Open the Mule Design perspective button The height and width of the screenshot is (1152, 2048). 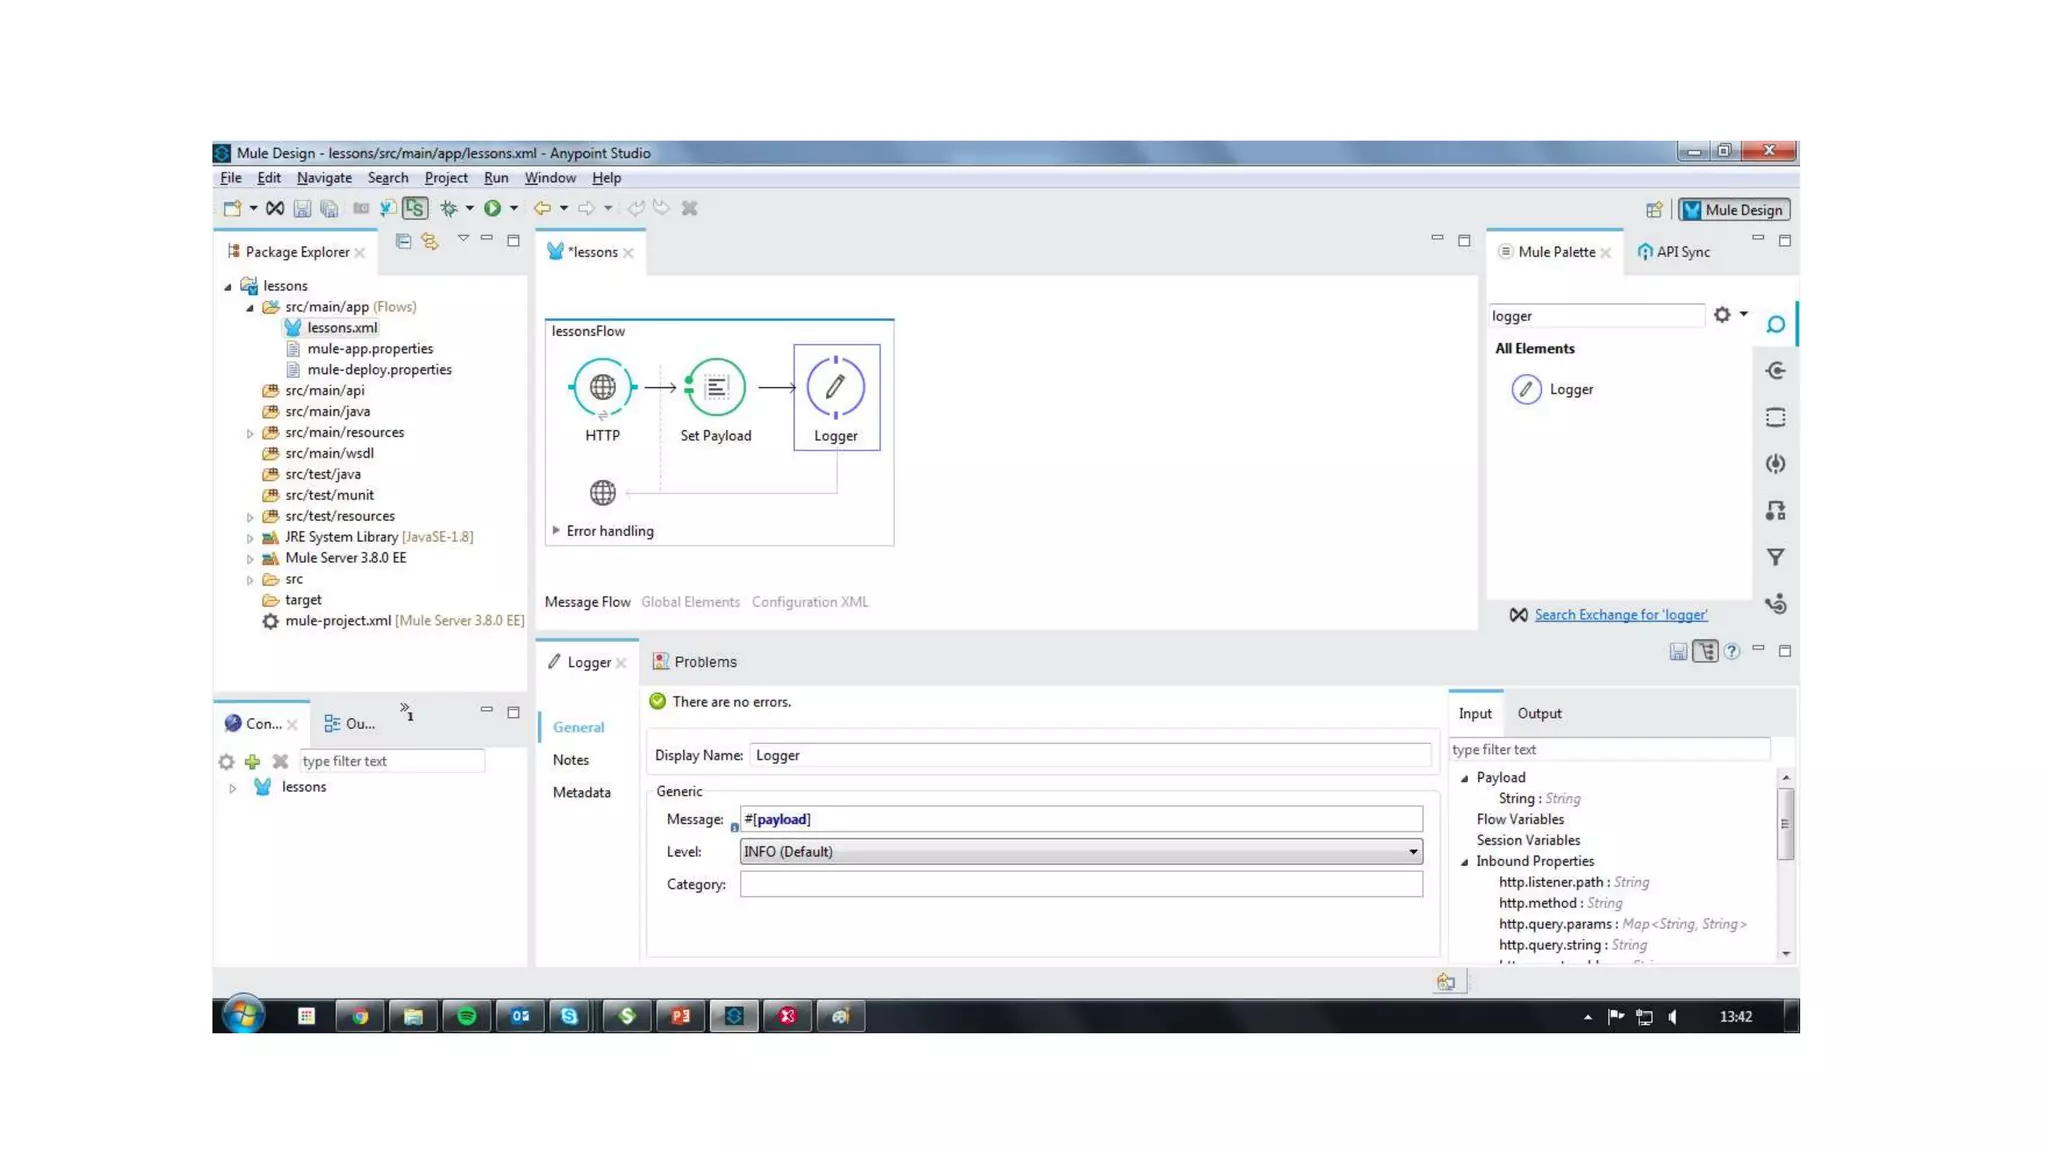pos(1733,210)
